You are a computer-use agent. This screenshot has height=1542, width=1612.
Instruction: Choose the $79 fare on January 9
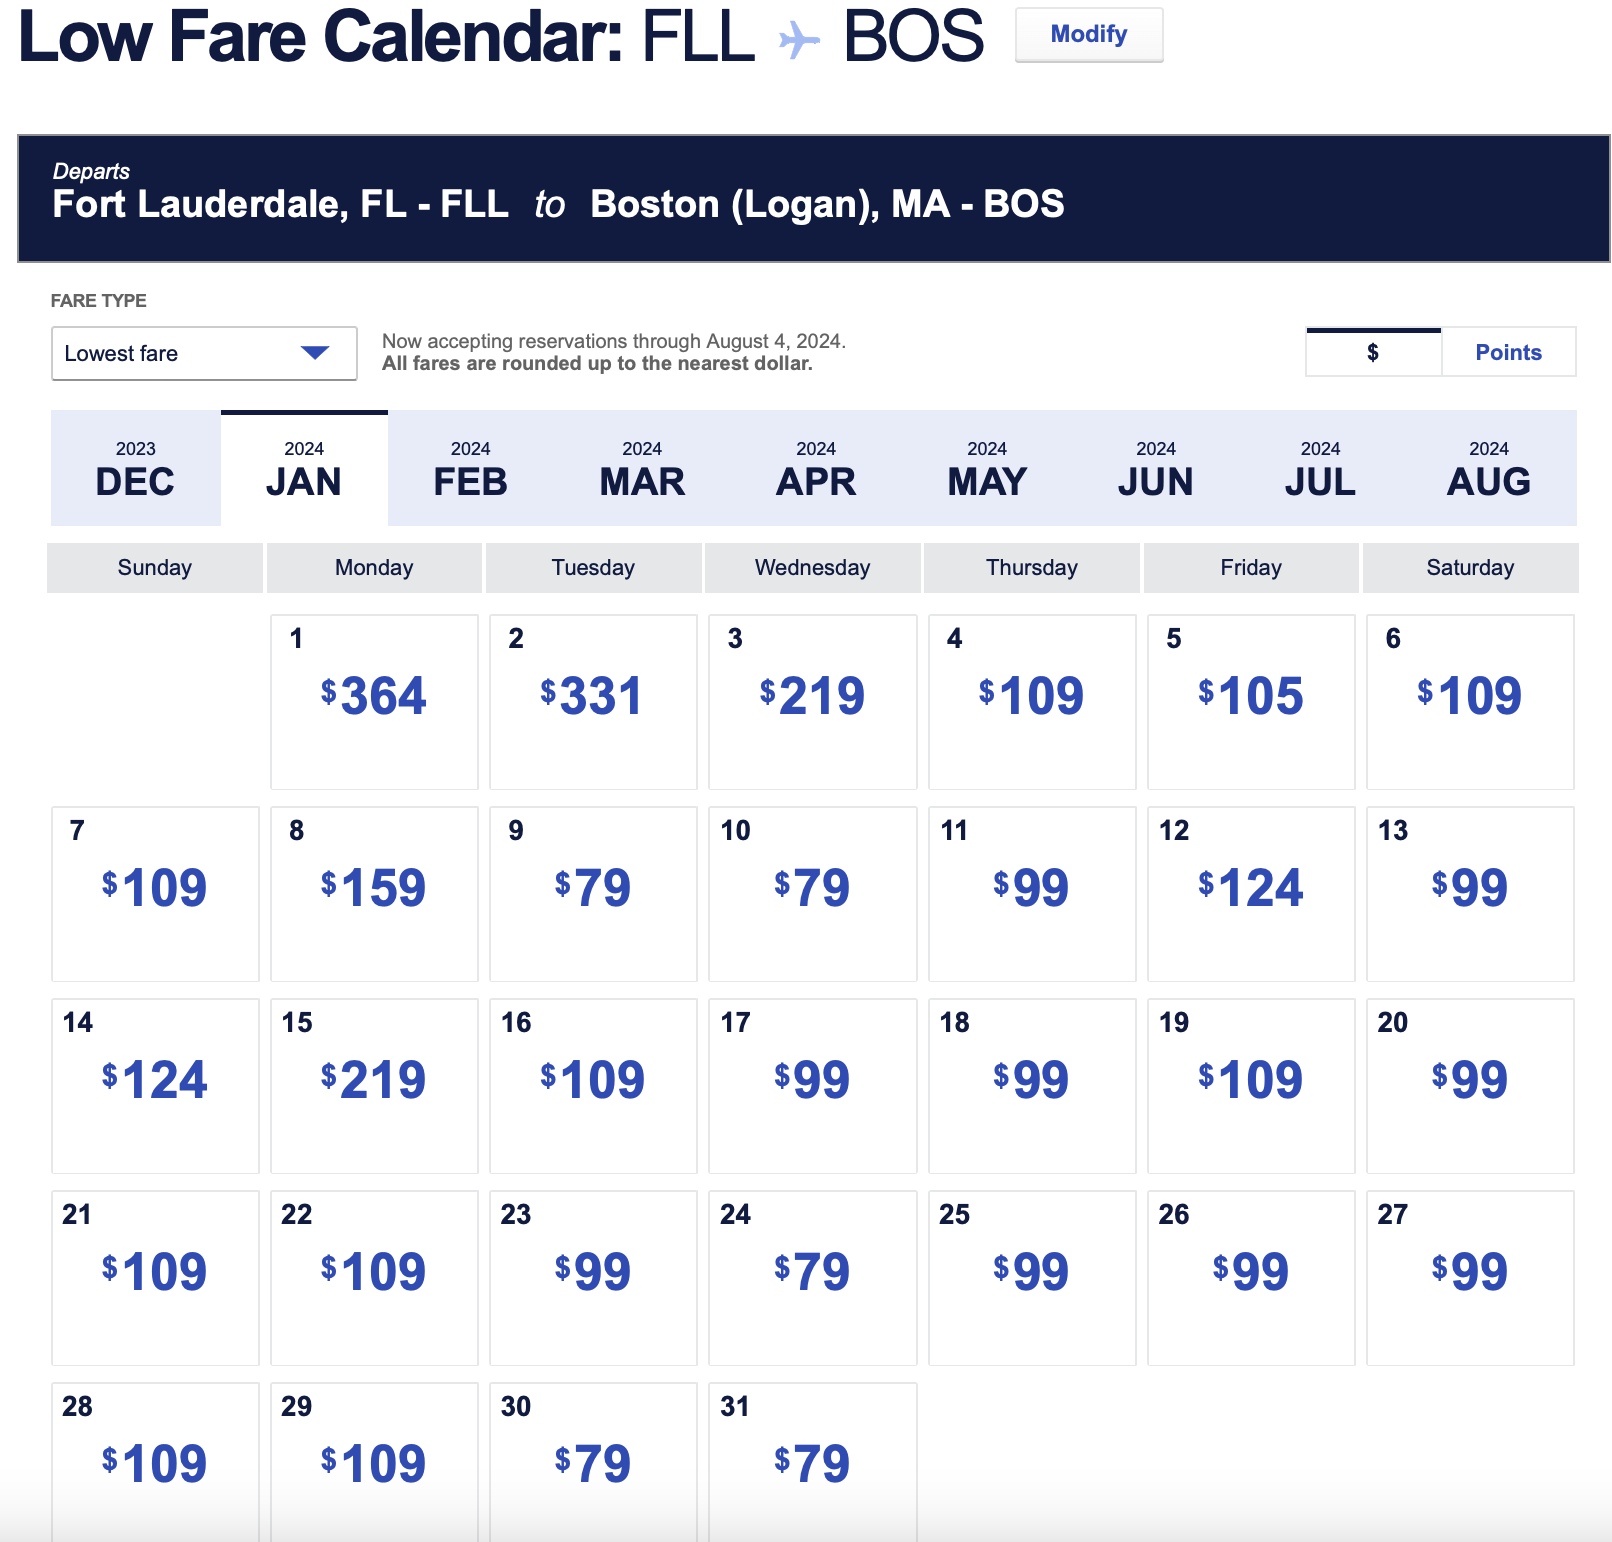tap(593, 889)
